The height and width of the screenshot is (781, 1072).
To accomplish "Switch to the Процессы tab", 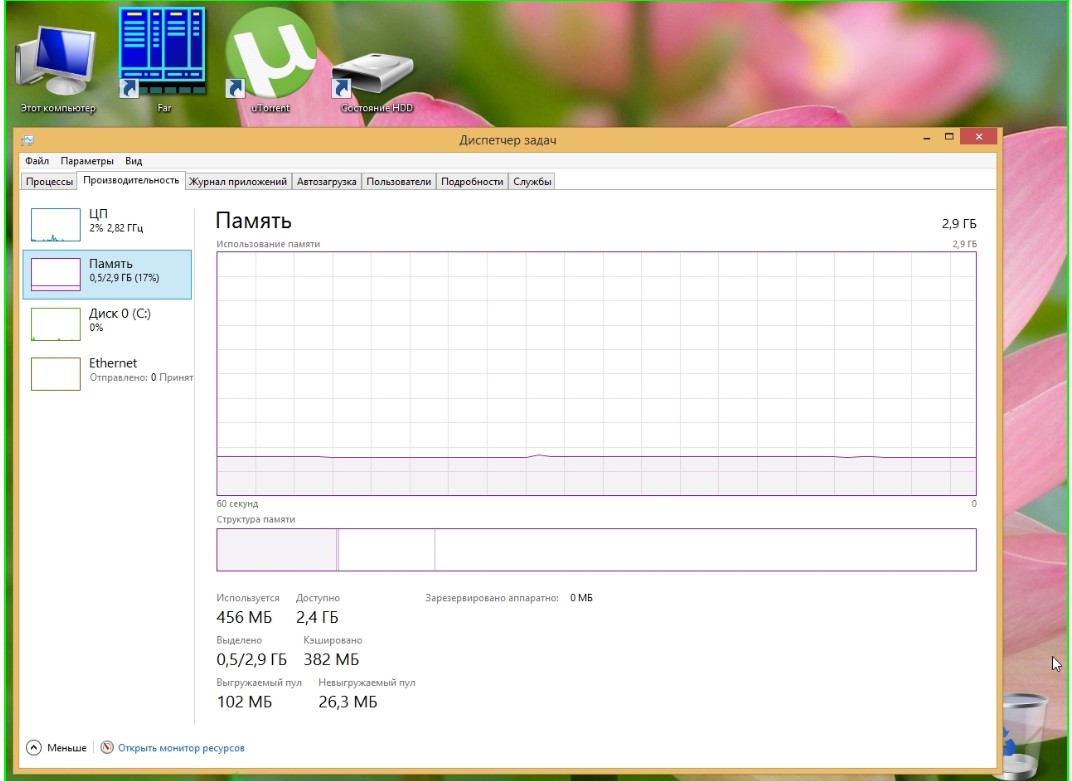I will (49, 181).
